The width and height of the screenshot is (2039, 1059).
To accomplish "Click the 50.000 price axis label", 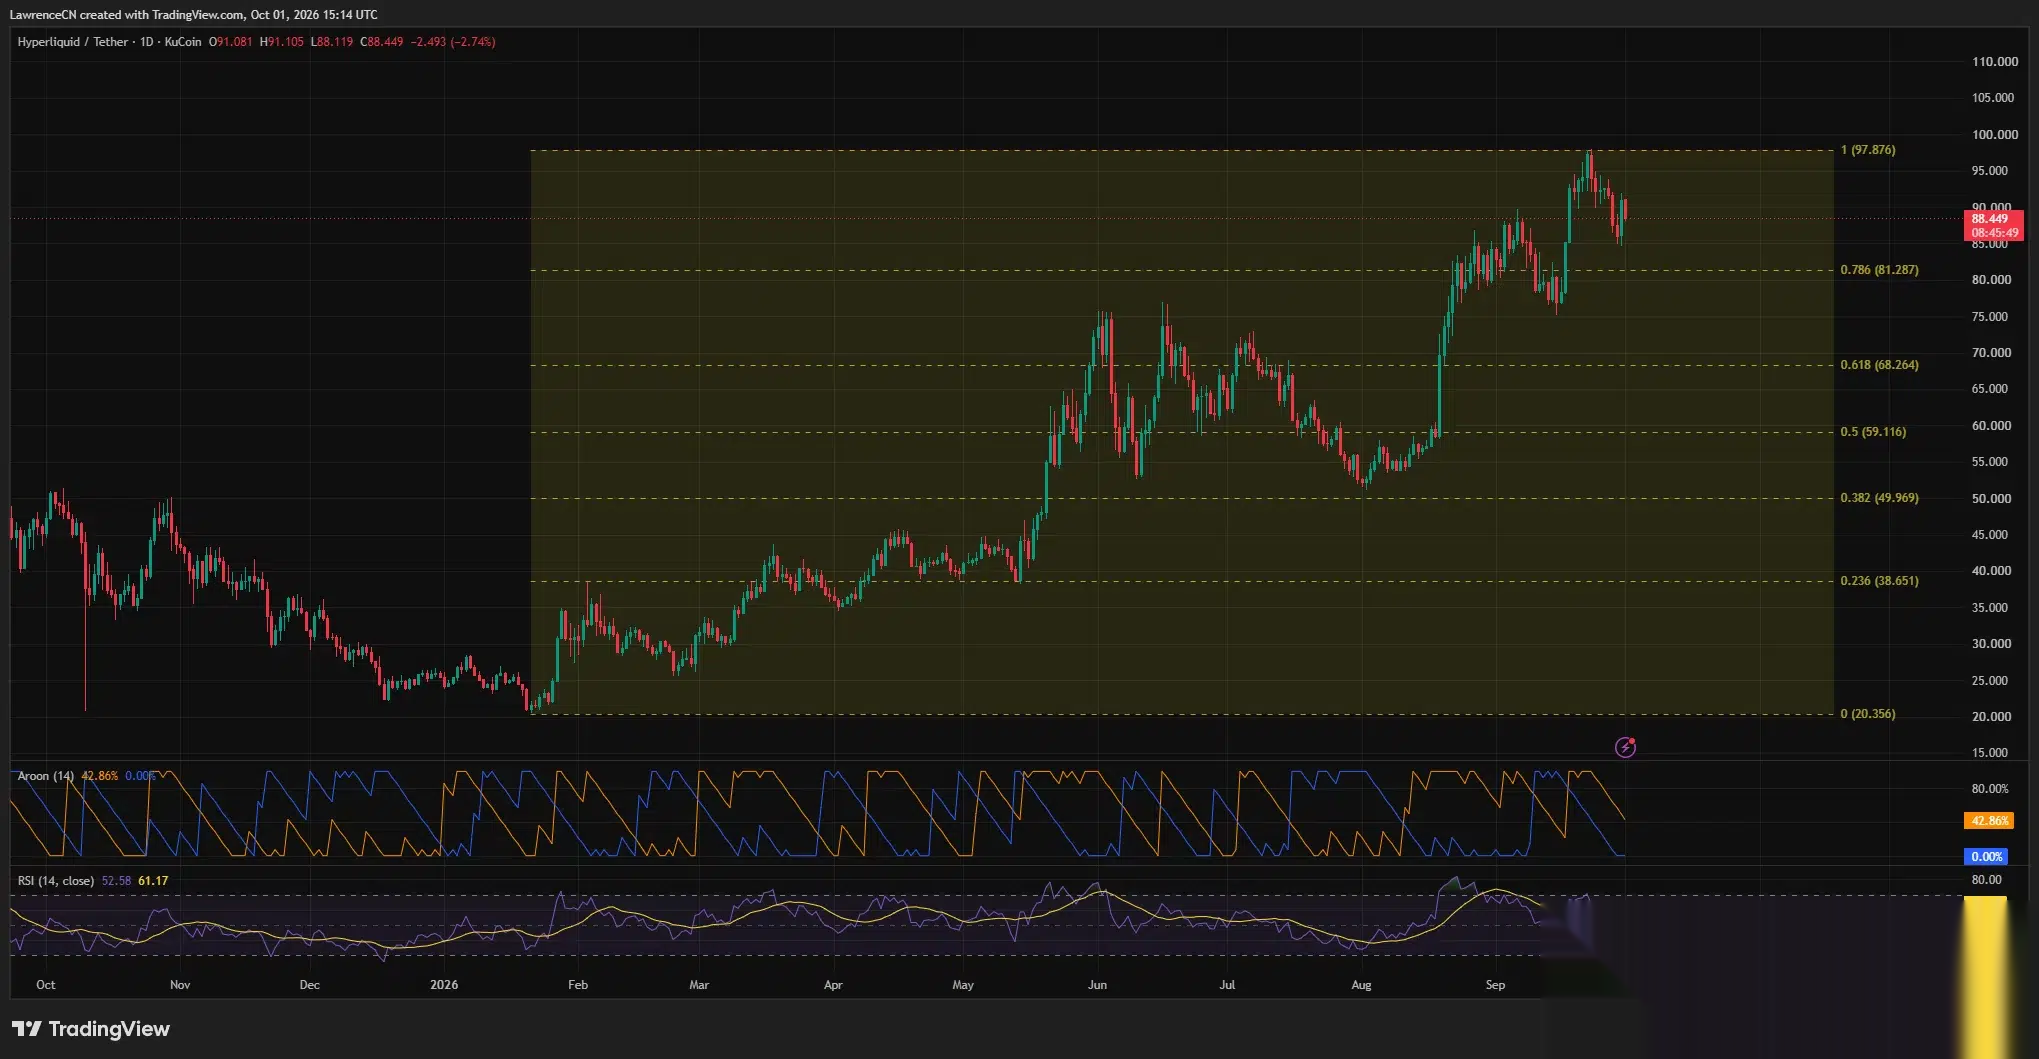I will click(x=1991, y=499).
